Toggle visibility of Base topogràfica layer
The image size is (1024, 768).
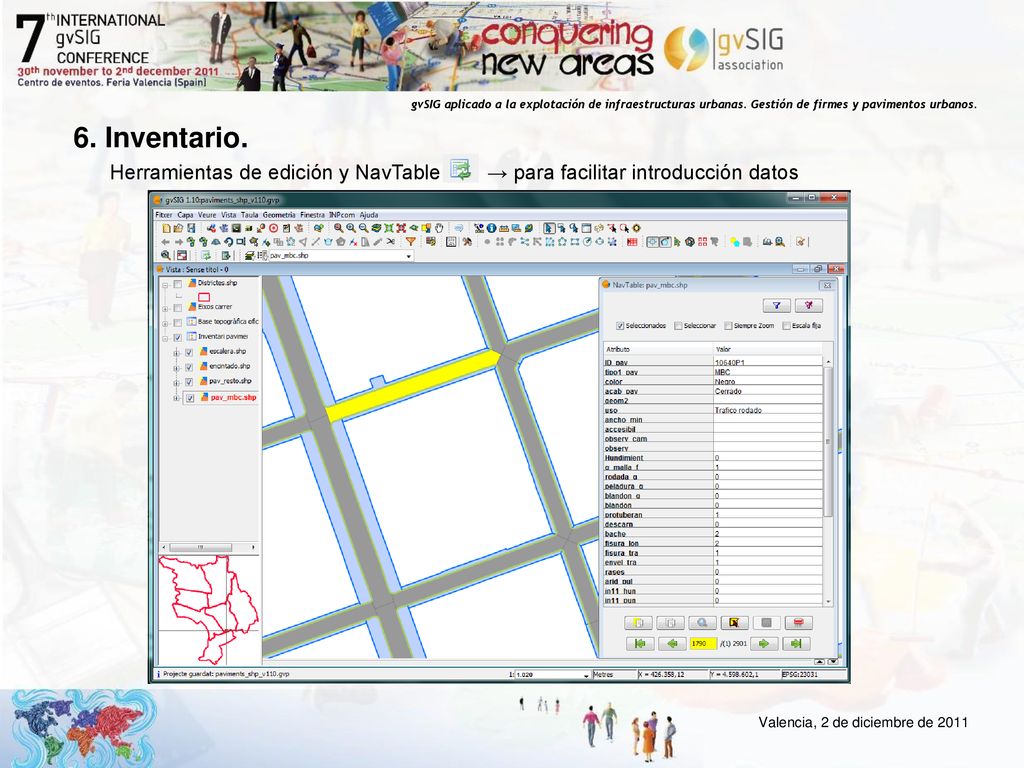178,322
